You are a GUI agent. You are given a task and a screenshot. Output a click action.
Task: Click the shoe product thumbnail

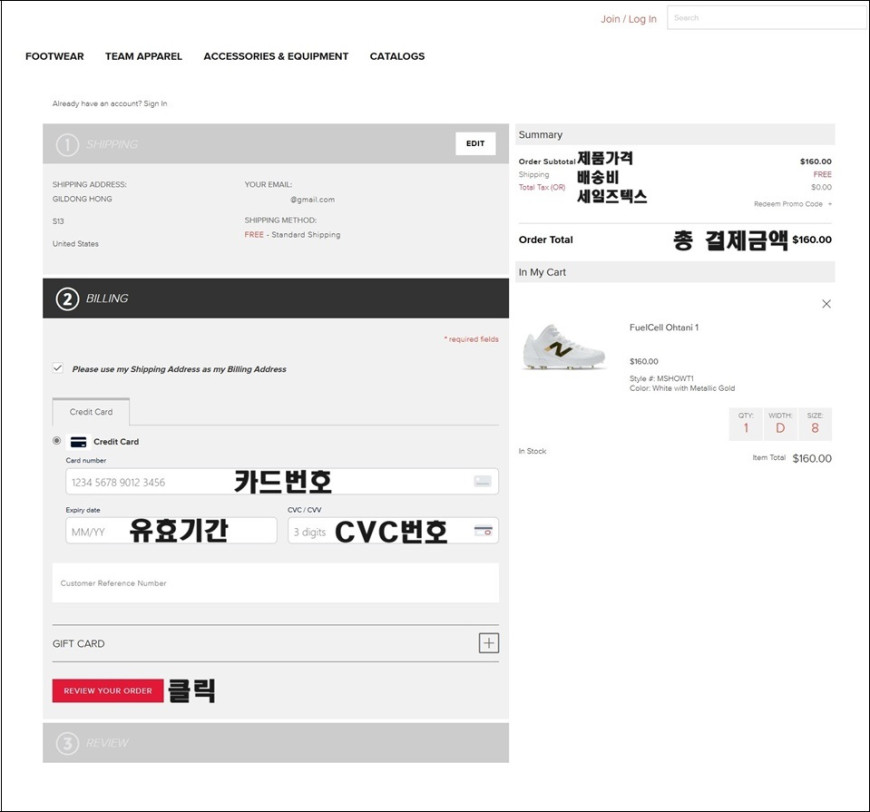tap(563, 347)
